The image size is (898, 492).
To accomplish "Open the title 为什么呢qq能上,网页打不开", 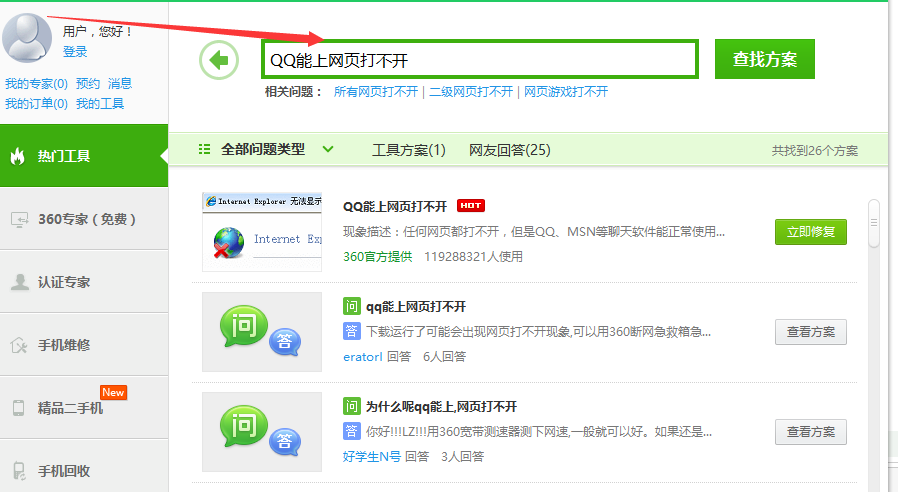I will 442,407.
